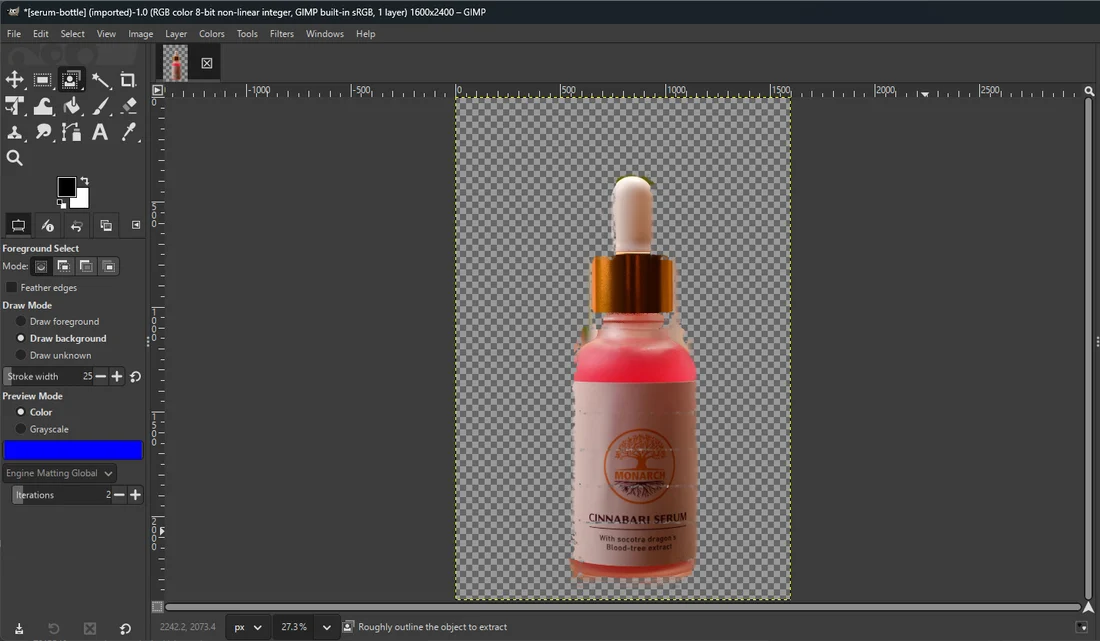The height and width of the screenshot is (641, 1100).
Task: Select the Zoom magnifier tool
Action: tap(15, 158)
